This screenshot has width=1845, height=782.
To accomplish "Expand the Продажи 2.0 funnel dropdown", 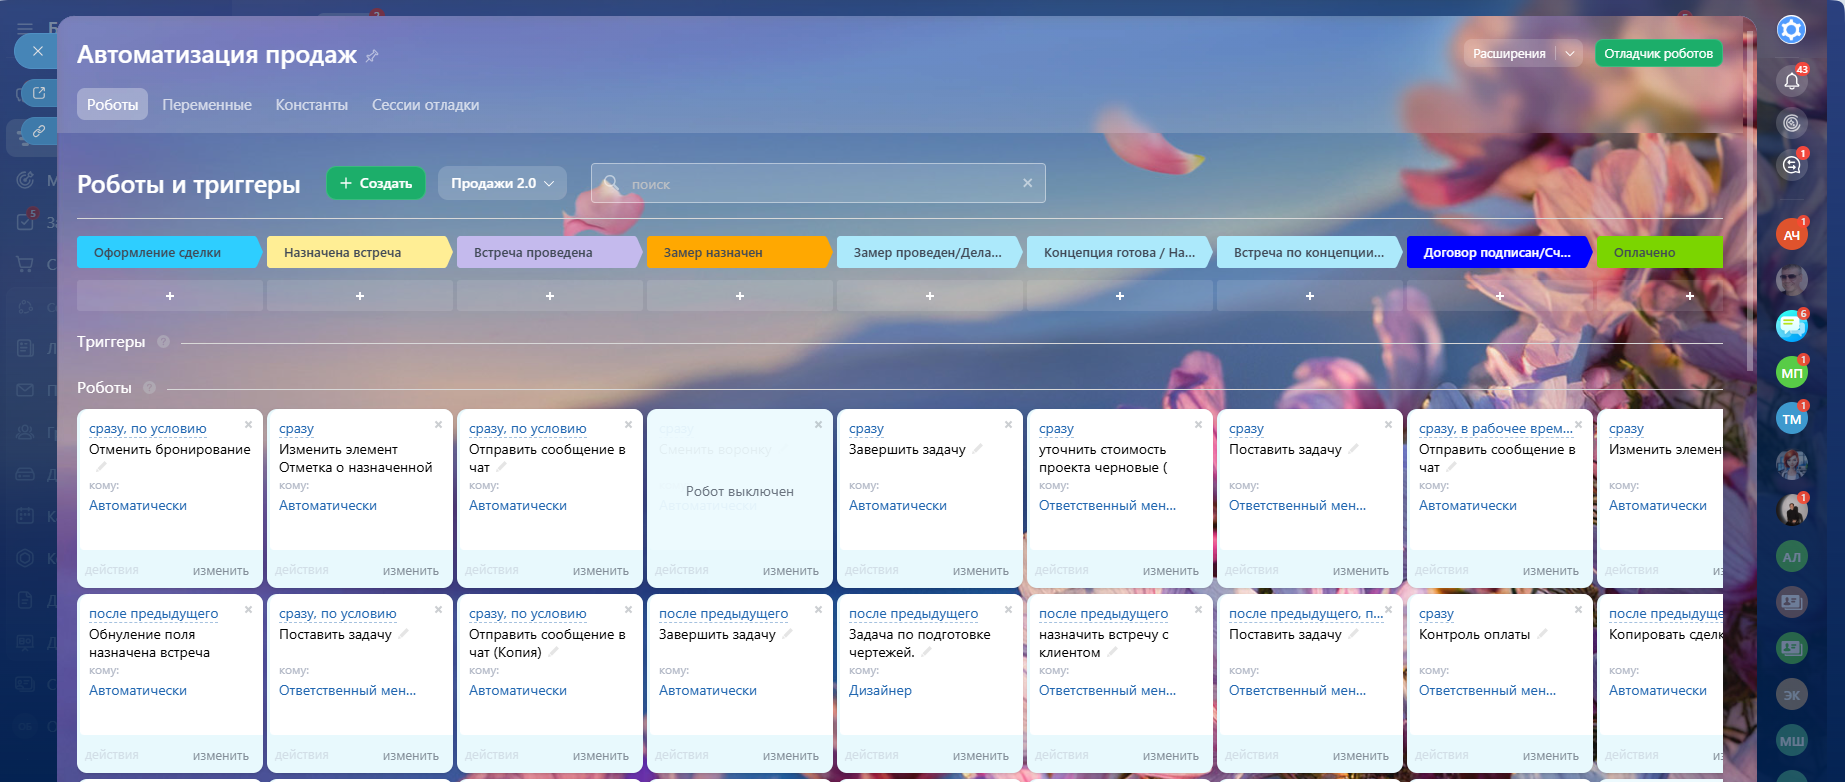I will tap(502, 183).
